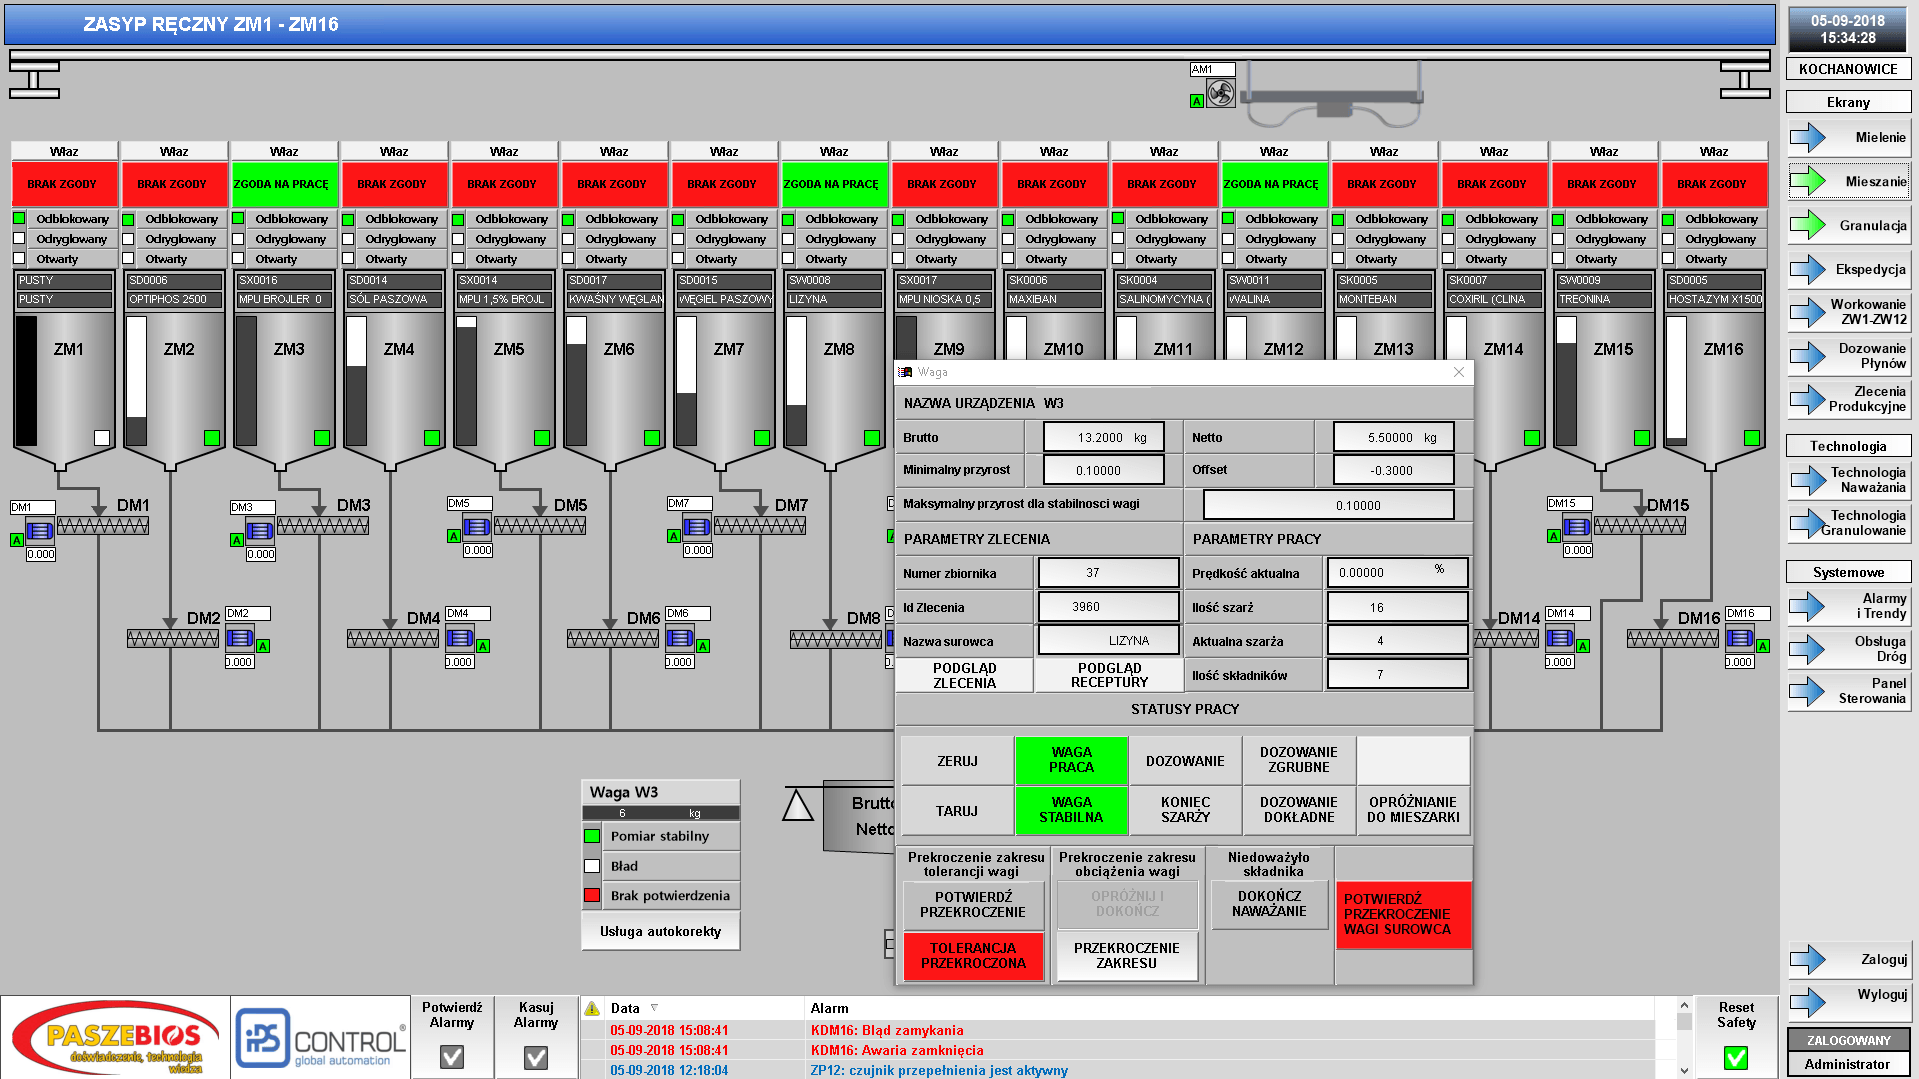Click the DM7 motor icon
Viewport: 1919px width, 1079px height.
pyautogui.click(x=697, y=526)
